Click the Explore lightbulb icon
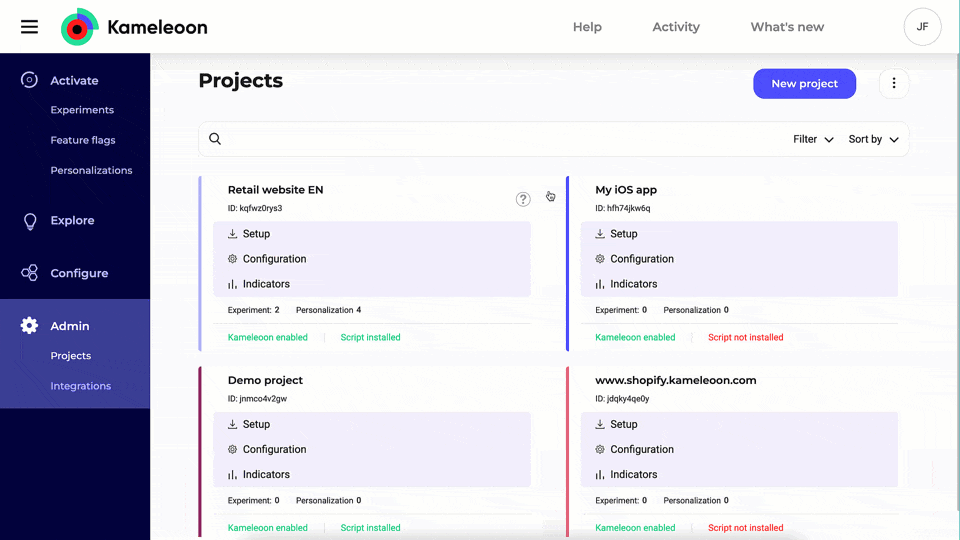Image resolution: width=960 pixels, height=540 pixels. (29, 221)
